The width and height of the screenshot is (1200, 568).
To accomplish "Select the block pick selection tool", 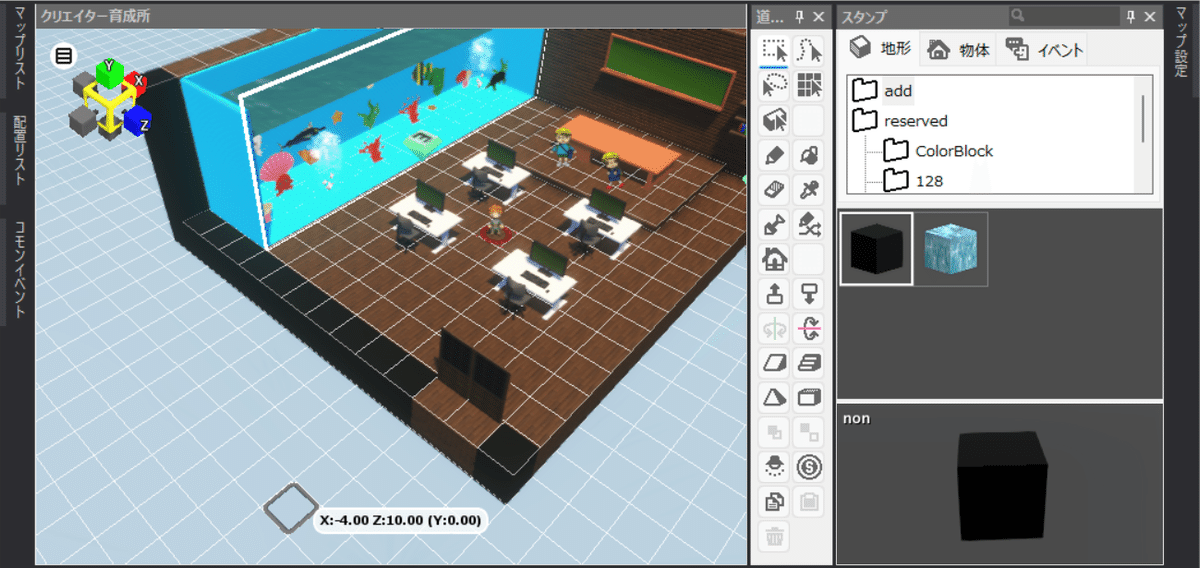I will pyautogui.click(x=775, y=121).
